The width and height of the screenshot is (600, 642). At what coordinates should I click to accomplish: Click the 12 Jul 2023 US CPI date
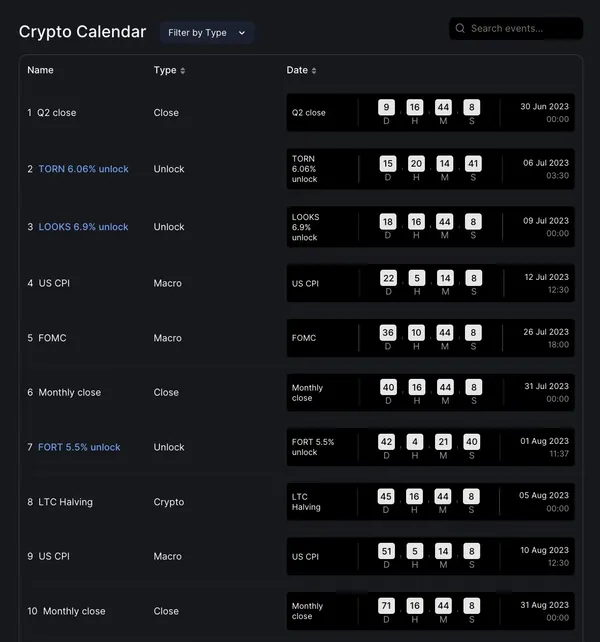(546, 277)
